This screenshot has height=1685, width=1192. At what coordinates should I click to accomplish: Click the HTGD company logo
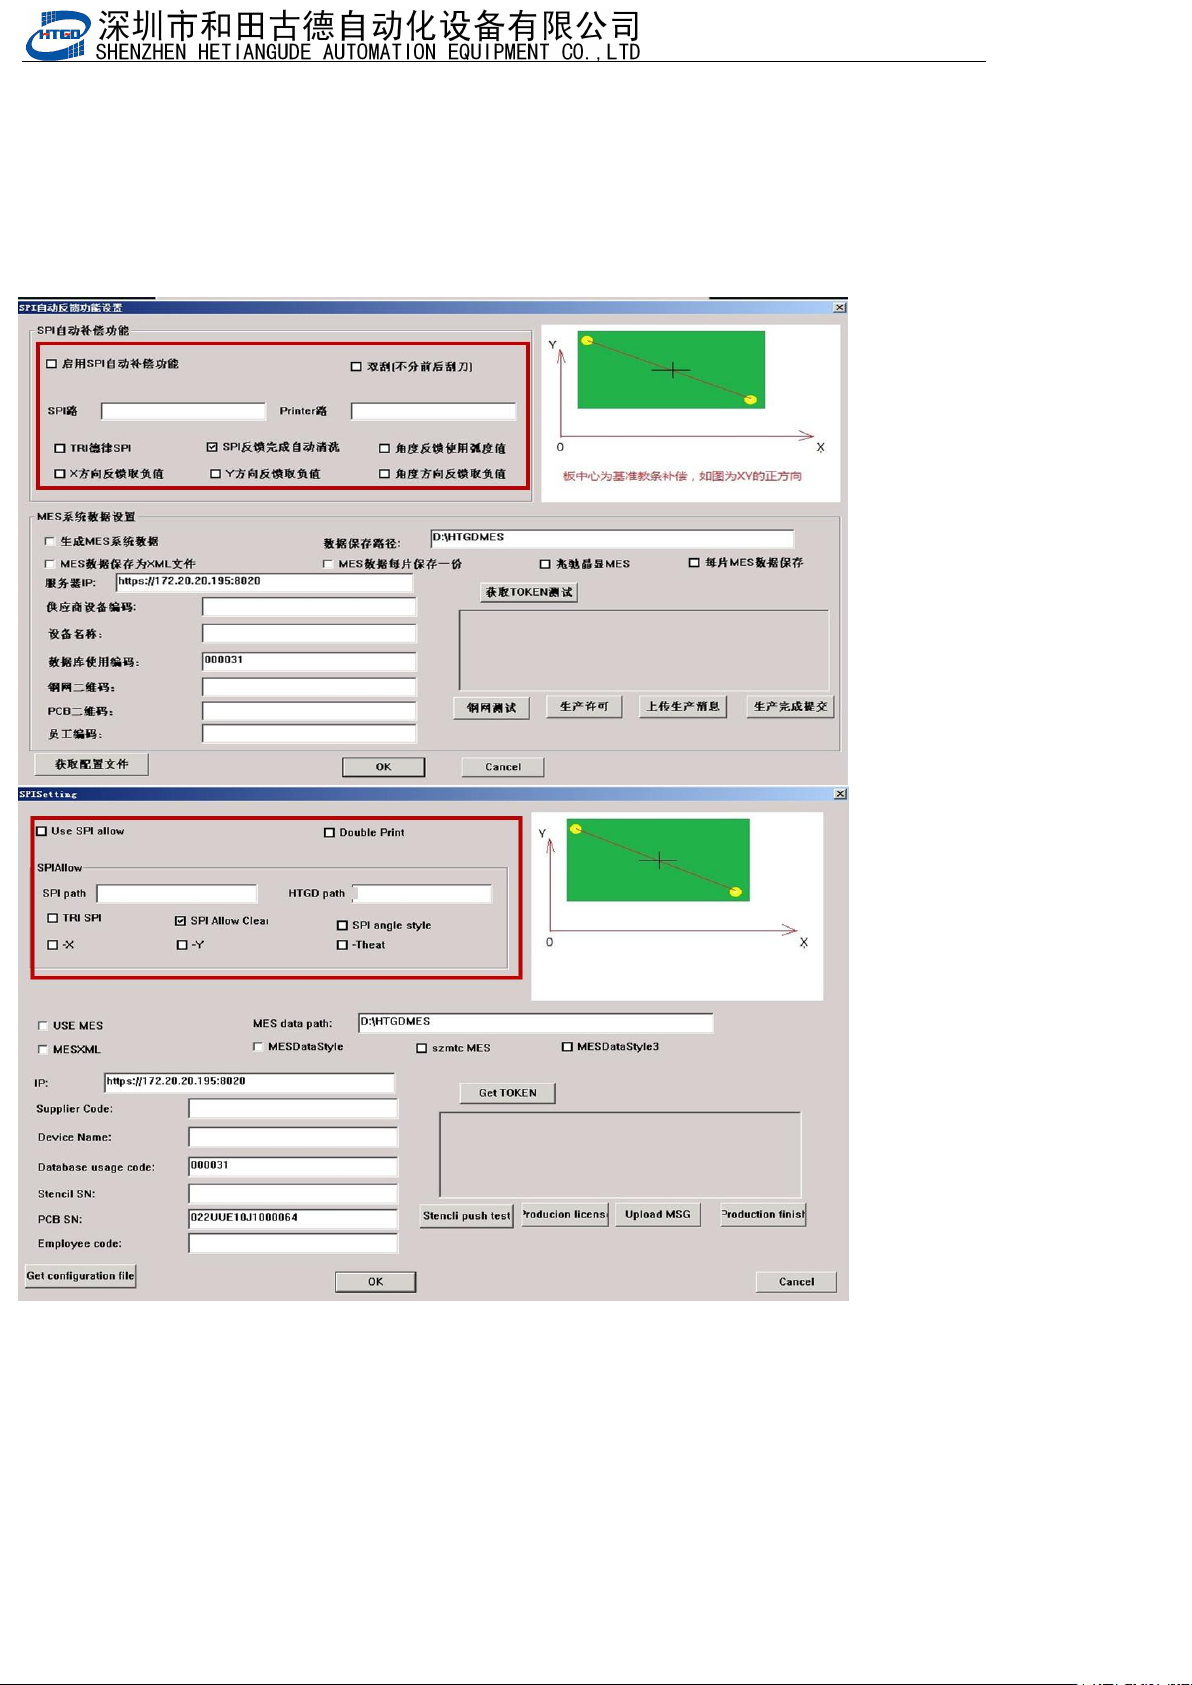point(57,35)
